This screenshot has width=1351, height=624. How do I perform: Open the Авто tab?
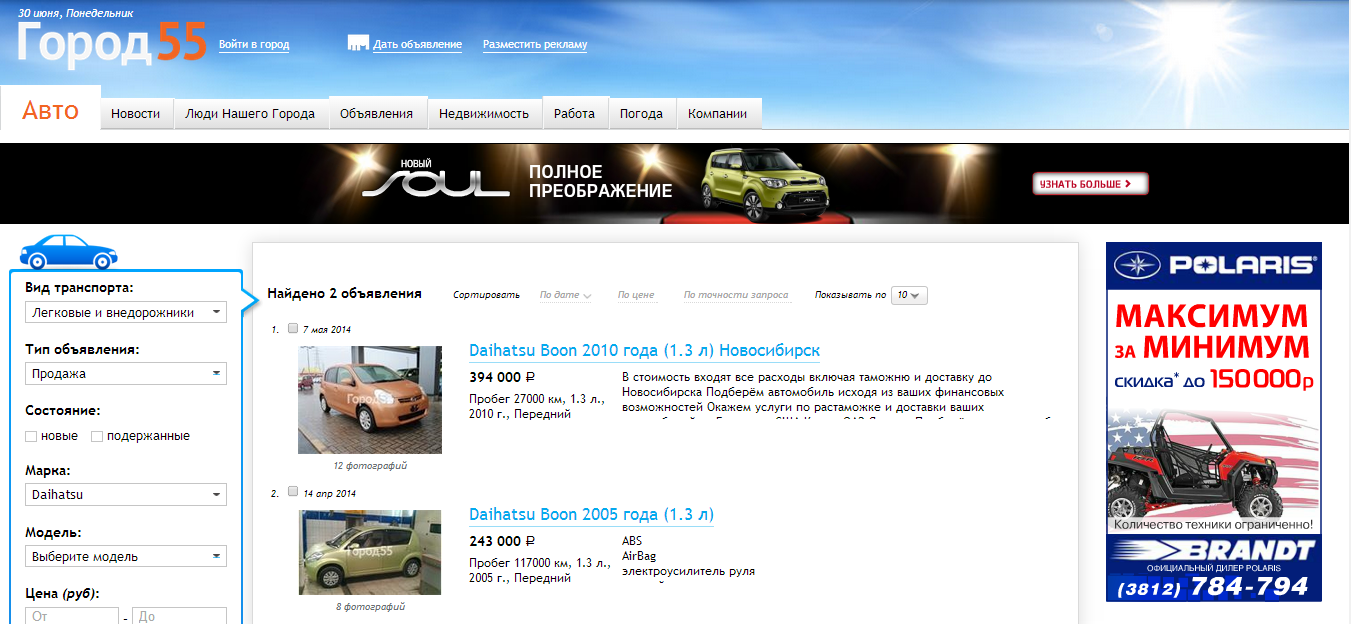click(51, 109)
